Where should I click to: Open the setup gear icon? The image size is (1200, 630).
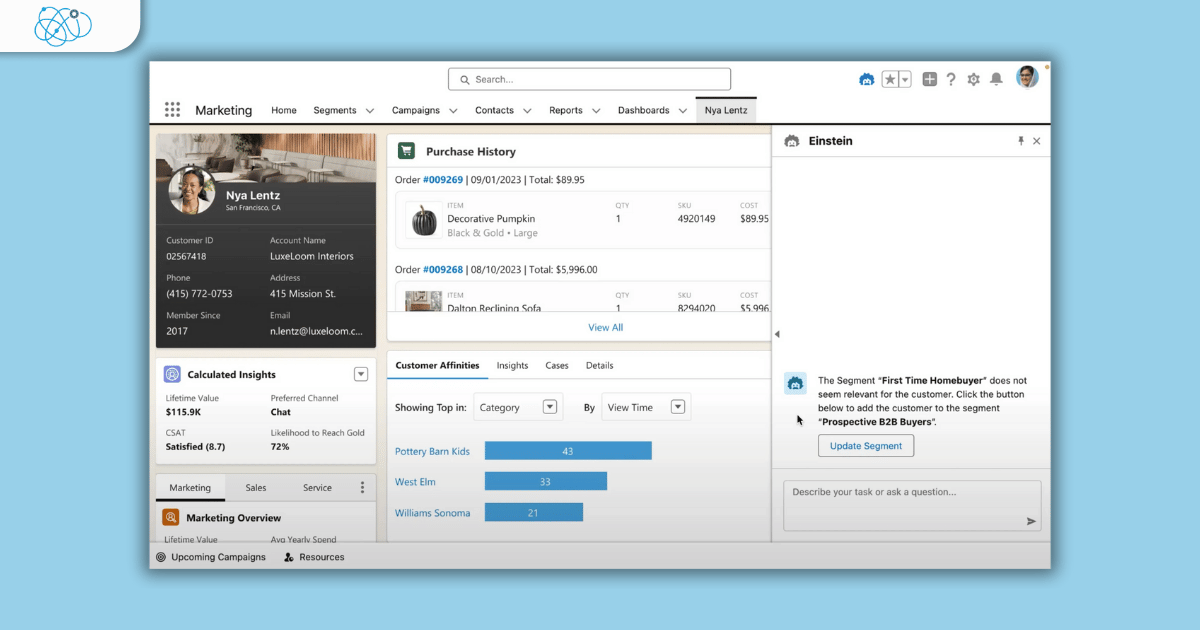[x=974, y=79]
